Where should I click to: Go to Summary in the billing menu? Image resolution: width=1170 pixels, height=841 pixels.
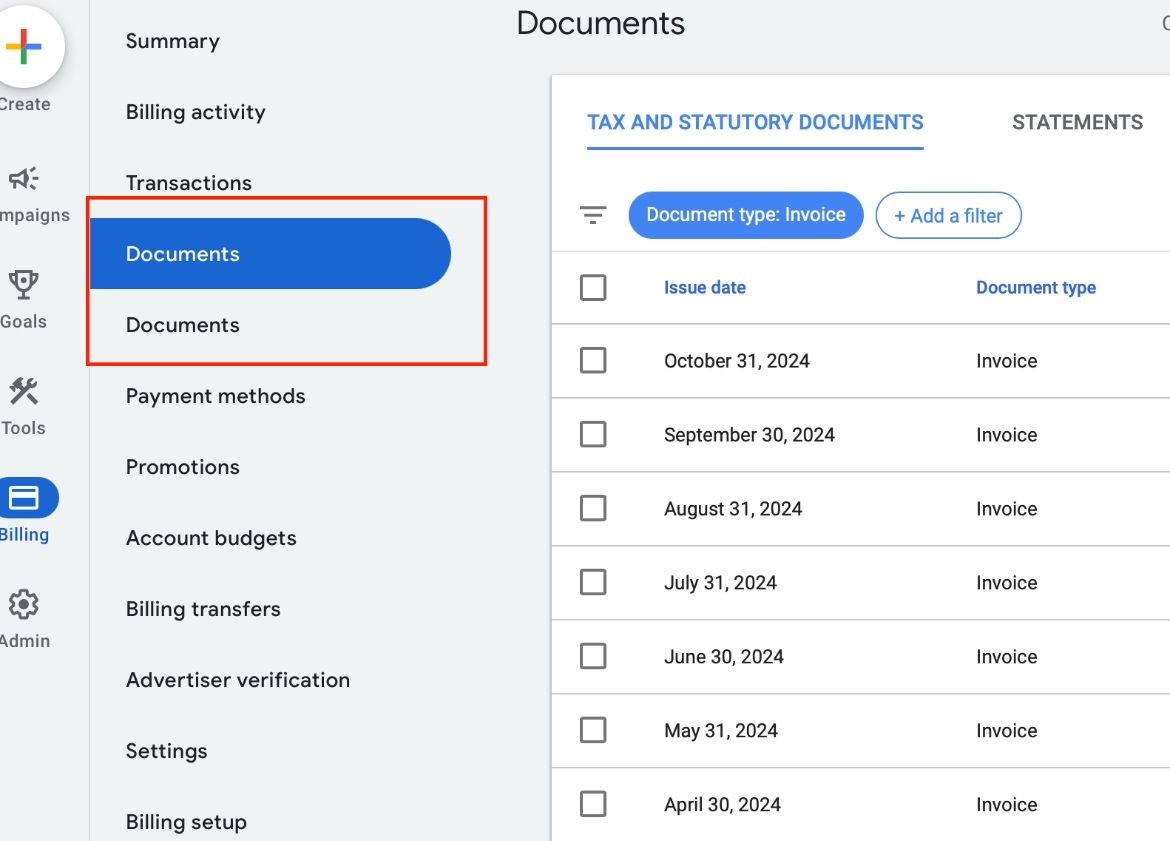172,41
